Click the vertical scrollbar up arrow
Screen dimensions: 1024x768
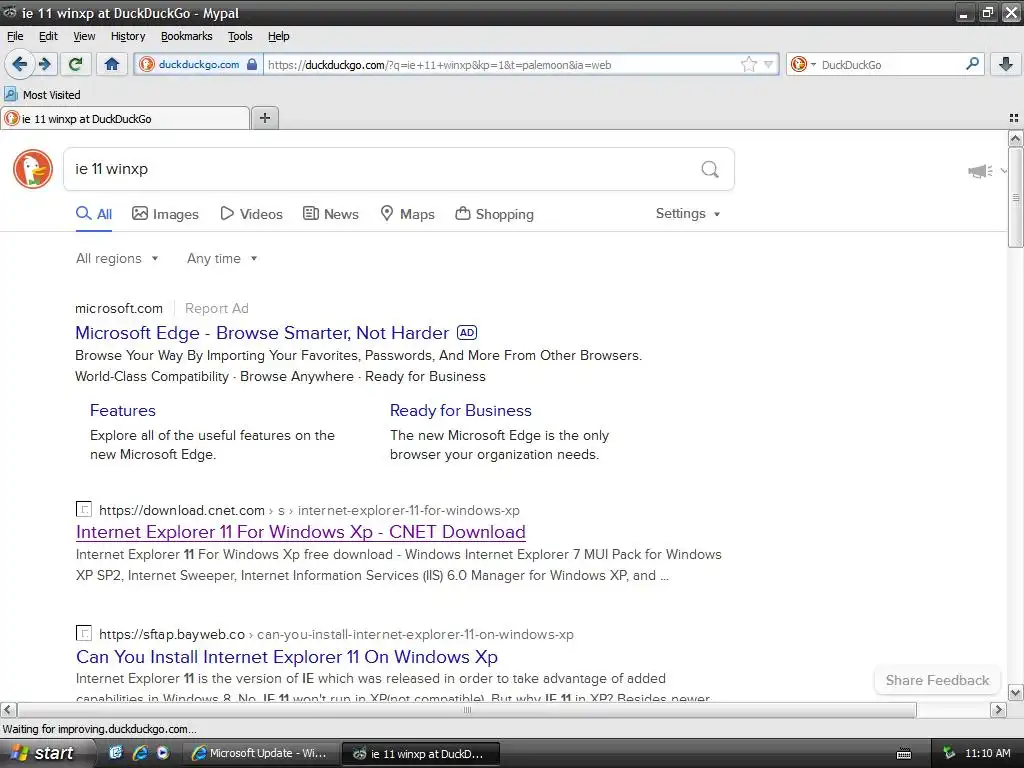1015,138
